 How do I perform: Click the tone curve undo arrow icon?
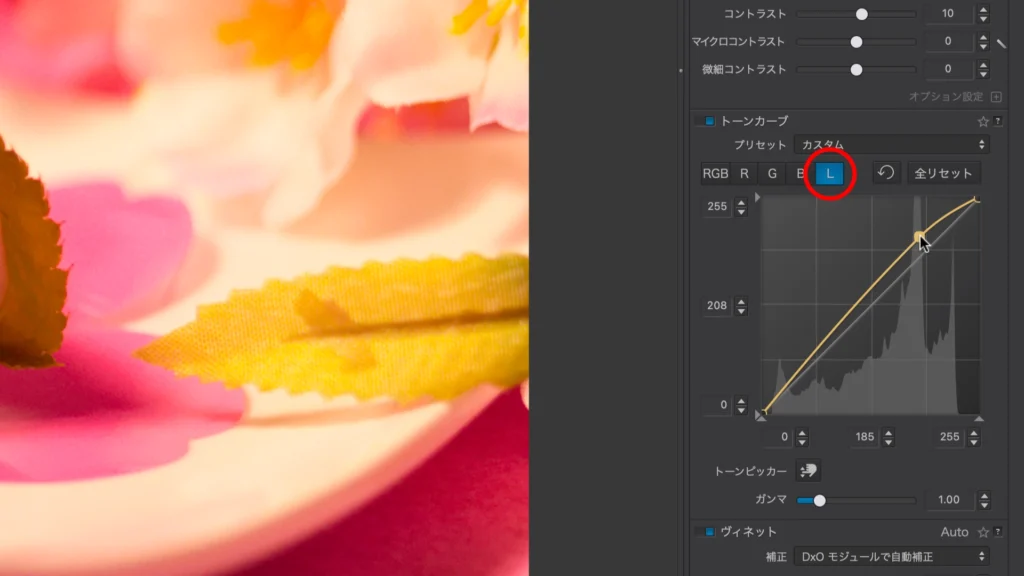(x=885, y=173)
